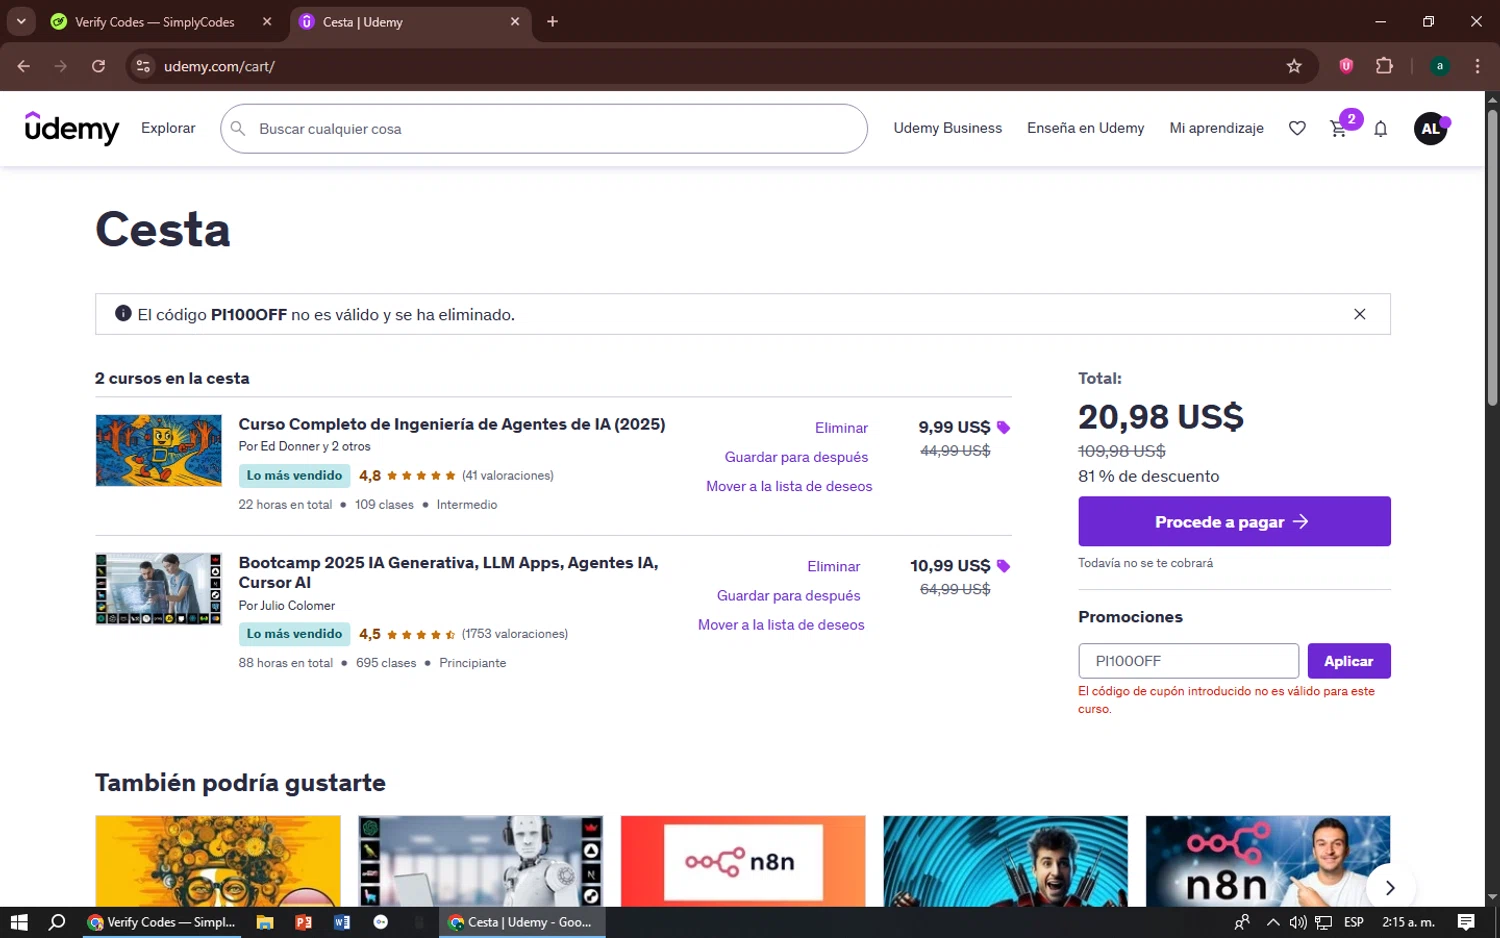
Task: Open Windows taskbar search
Action: click(x=57, y=922)
